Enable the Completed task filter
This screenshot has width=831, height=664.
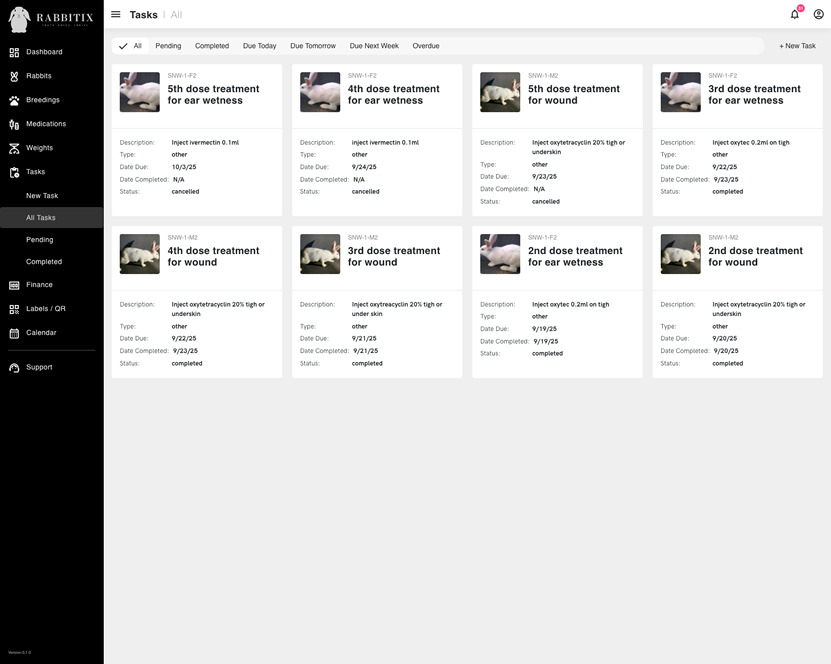pyautogui.click(x=212, y=45)
